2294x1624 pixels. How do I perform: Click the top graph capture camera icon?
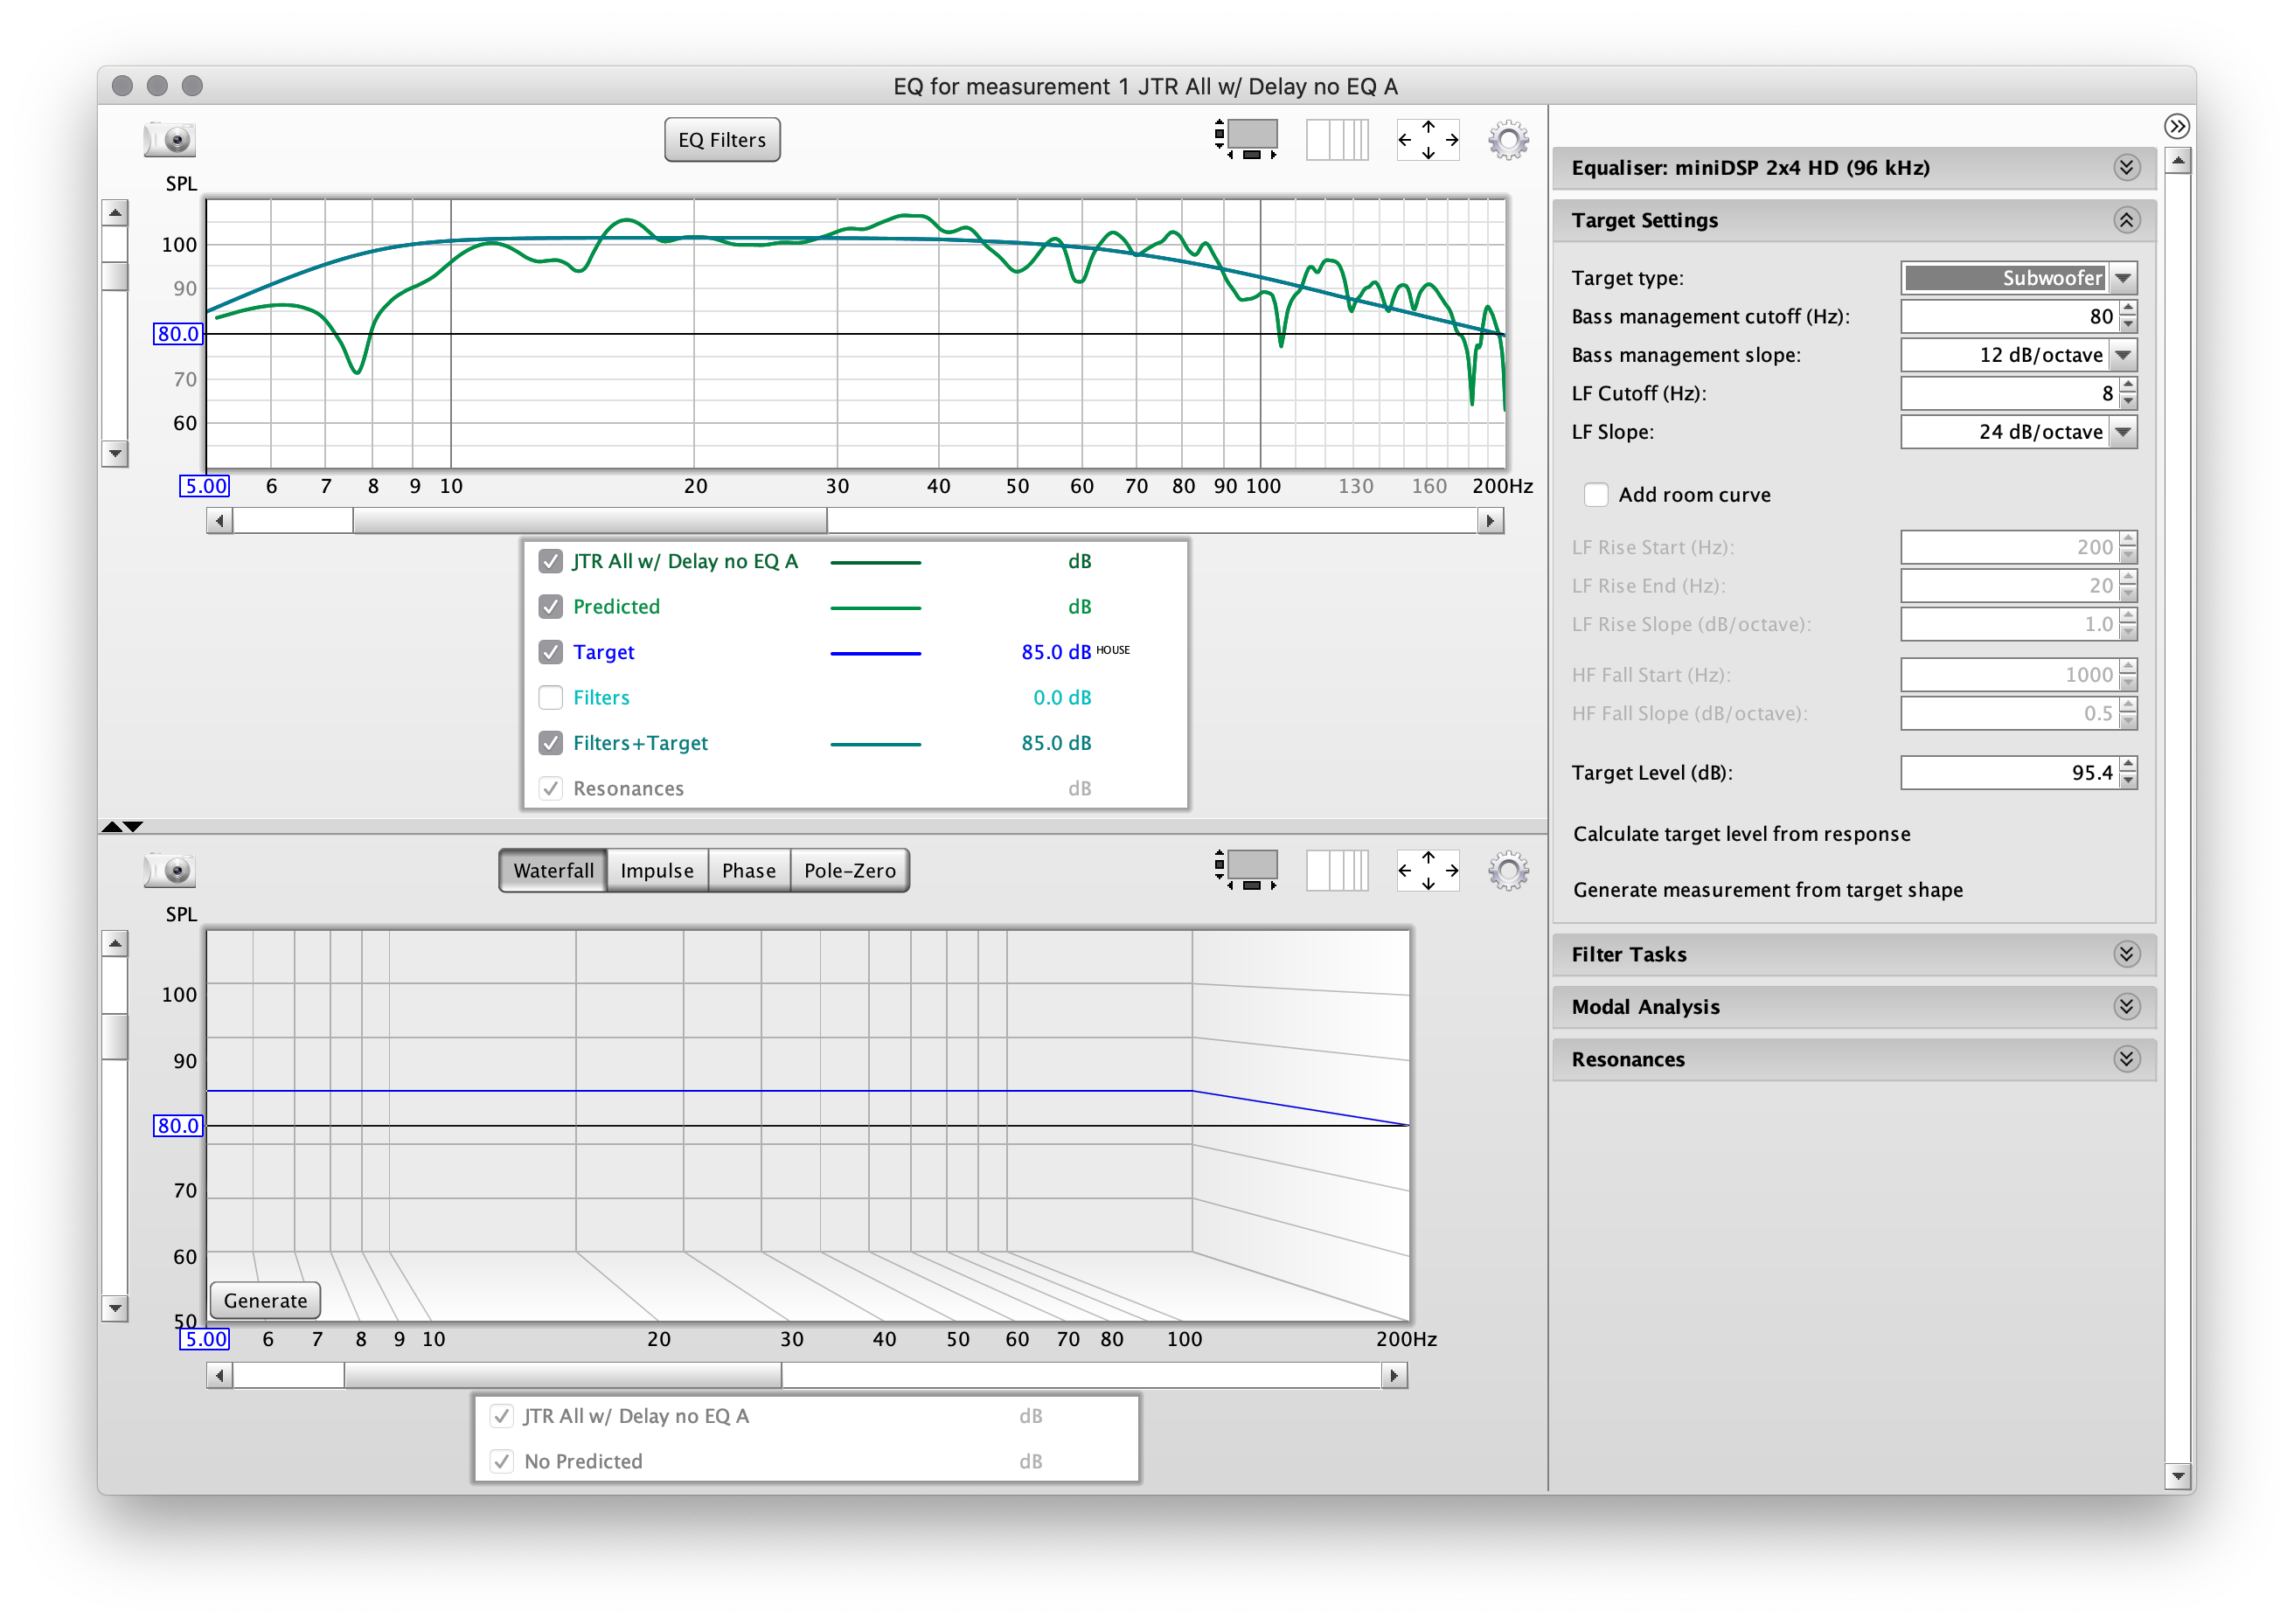pos(170,139)
